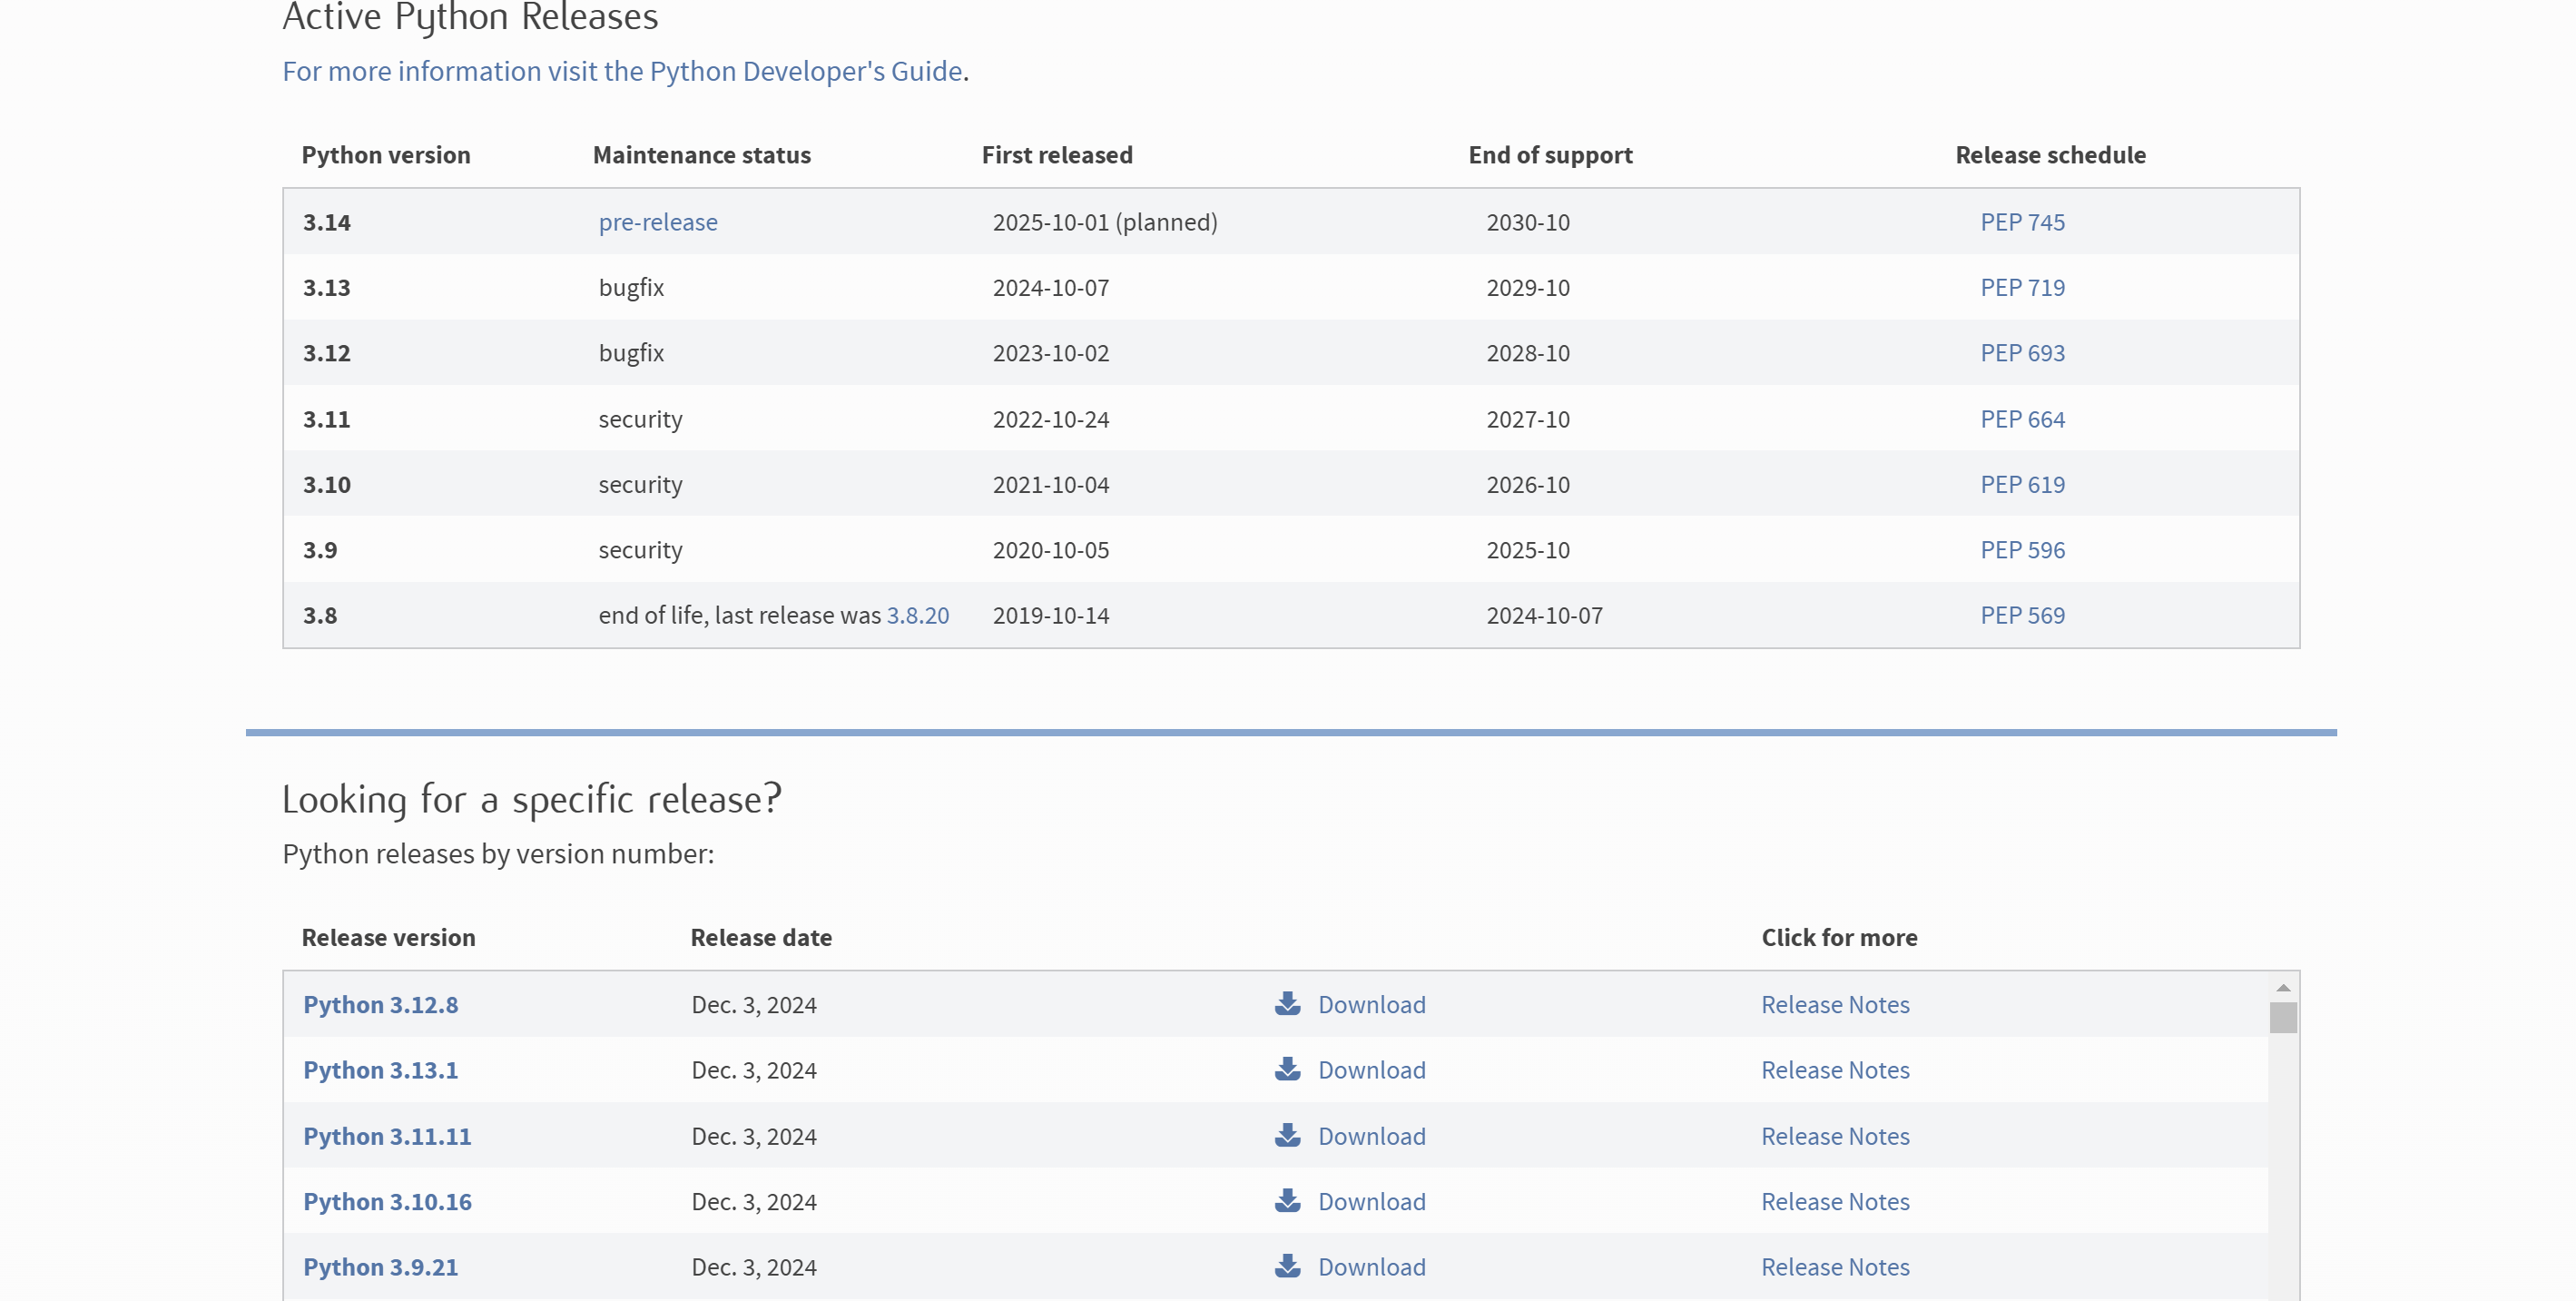Click download icon for Python 3.13.1

tap(1287, 1069)
